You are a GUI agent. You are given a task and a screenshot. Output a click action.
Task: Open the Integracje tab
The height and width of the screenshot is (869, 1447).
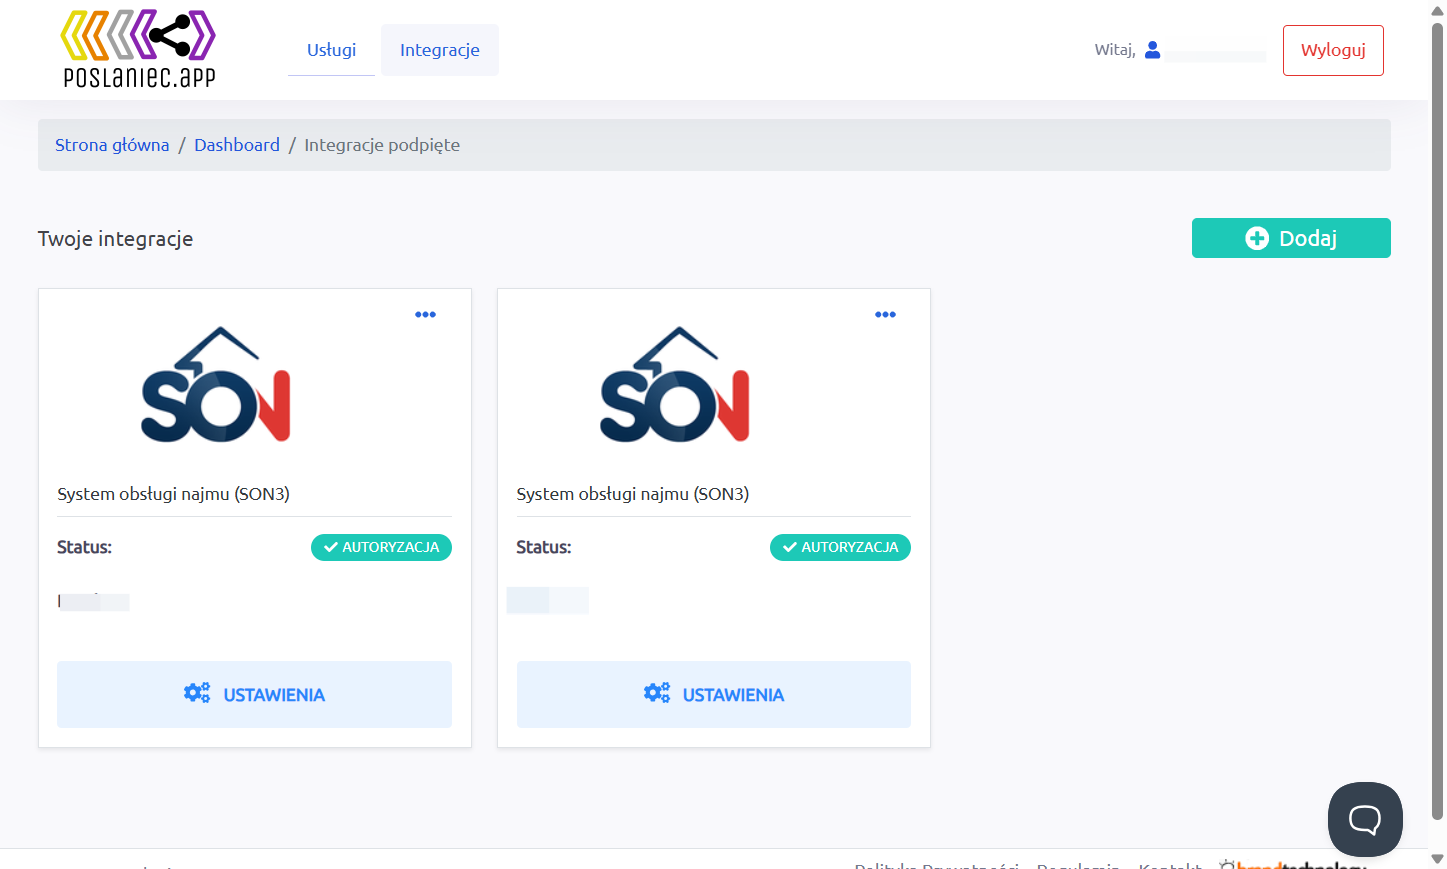(x=440, y=50)
